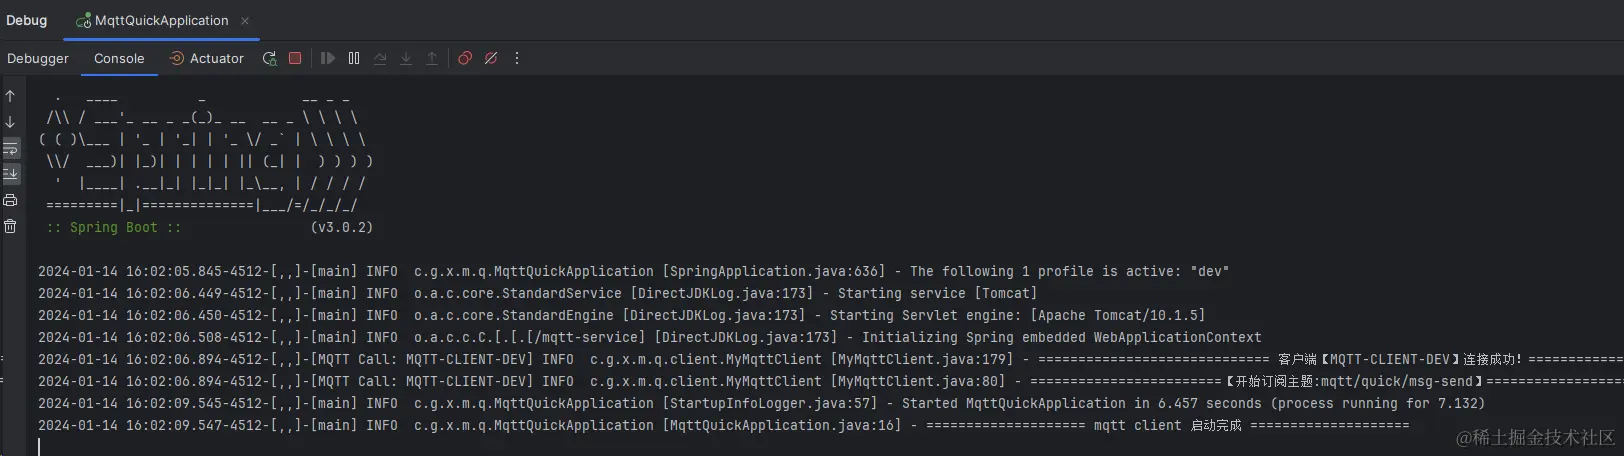Toggle scroll to end of console
The width and height of the screenshot is (1624, 456).
[x=10, y=174]
